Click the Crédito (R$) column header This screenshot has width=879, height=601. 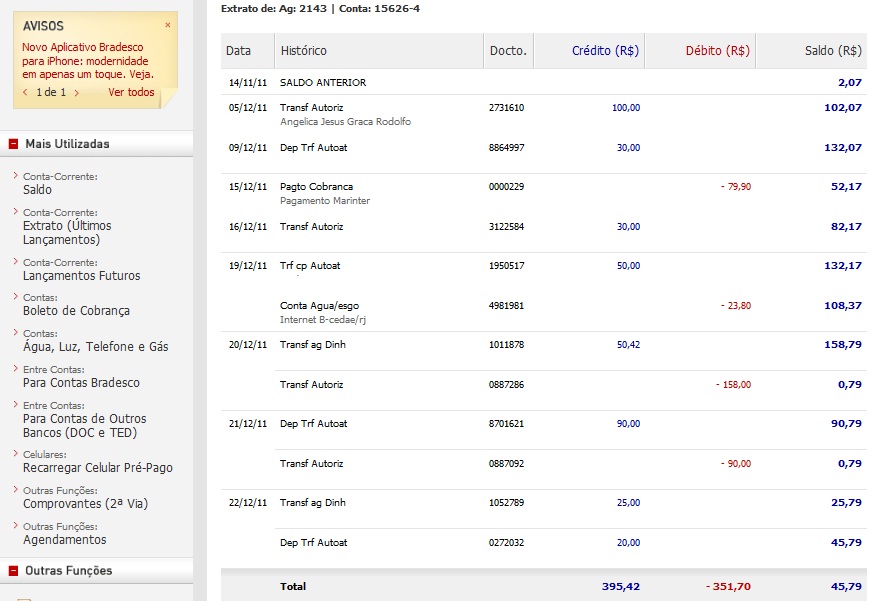(x=605, y=50)
